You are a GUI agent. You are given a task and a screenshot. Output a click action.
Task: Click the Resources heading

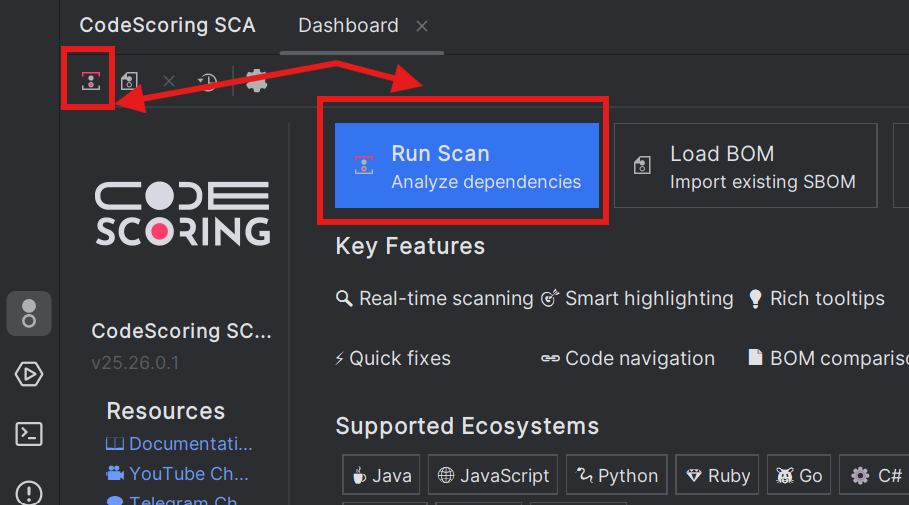166,411
